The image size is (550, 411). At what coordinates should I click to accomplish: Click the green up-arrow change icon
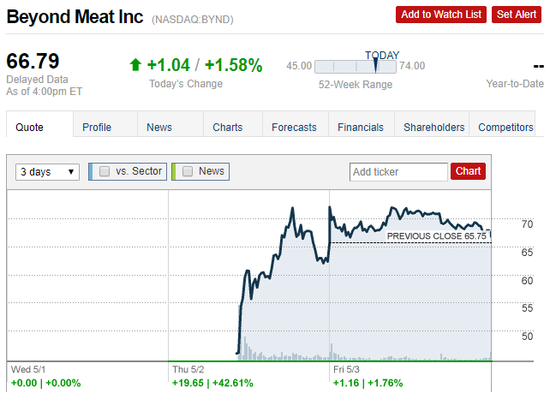(x=135, y=65)
